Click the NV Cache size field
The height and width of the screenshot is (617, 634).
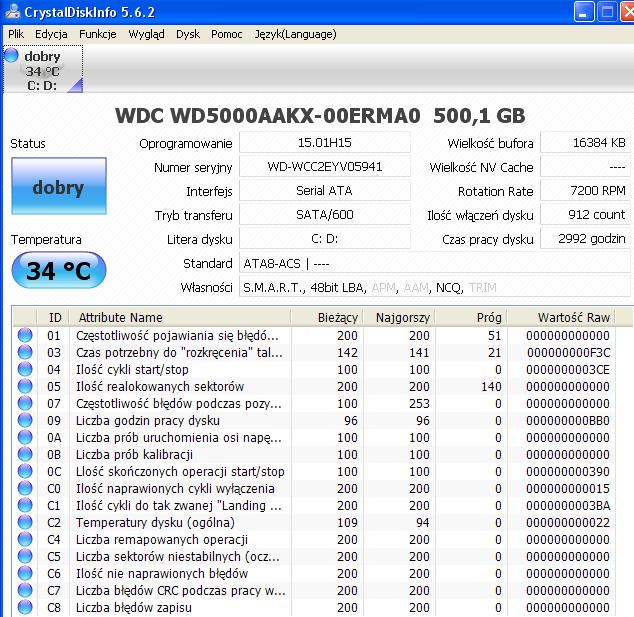(585, 167)
